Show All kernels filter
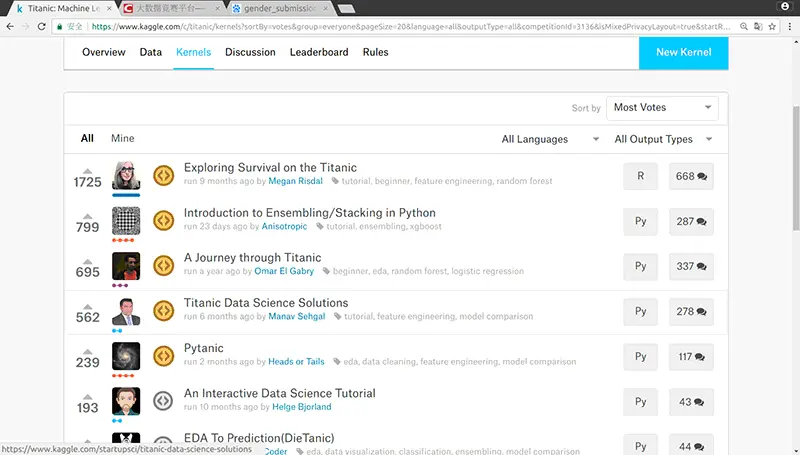 pyautogui.click(x=87, y=138)
